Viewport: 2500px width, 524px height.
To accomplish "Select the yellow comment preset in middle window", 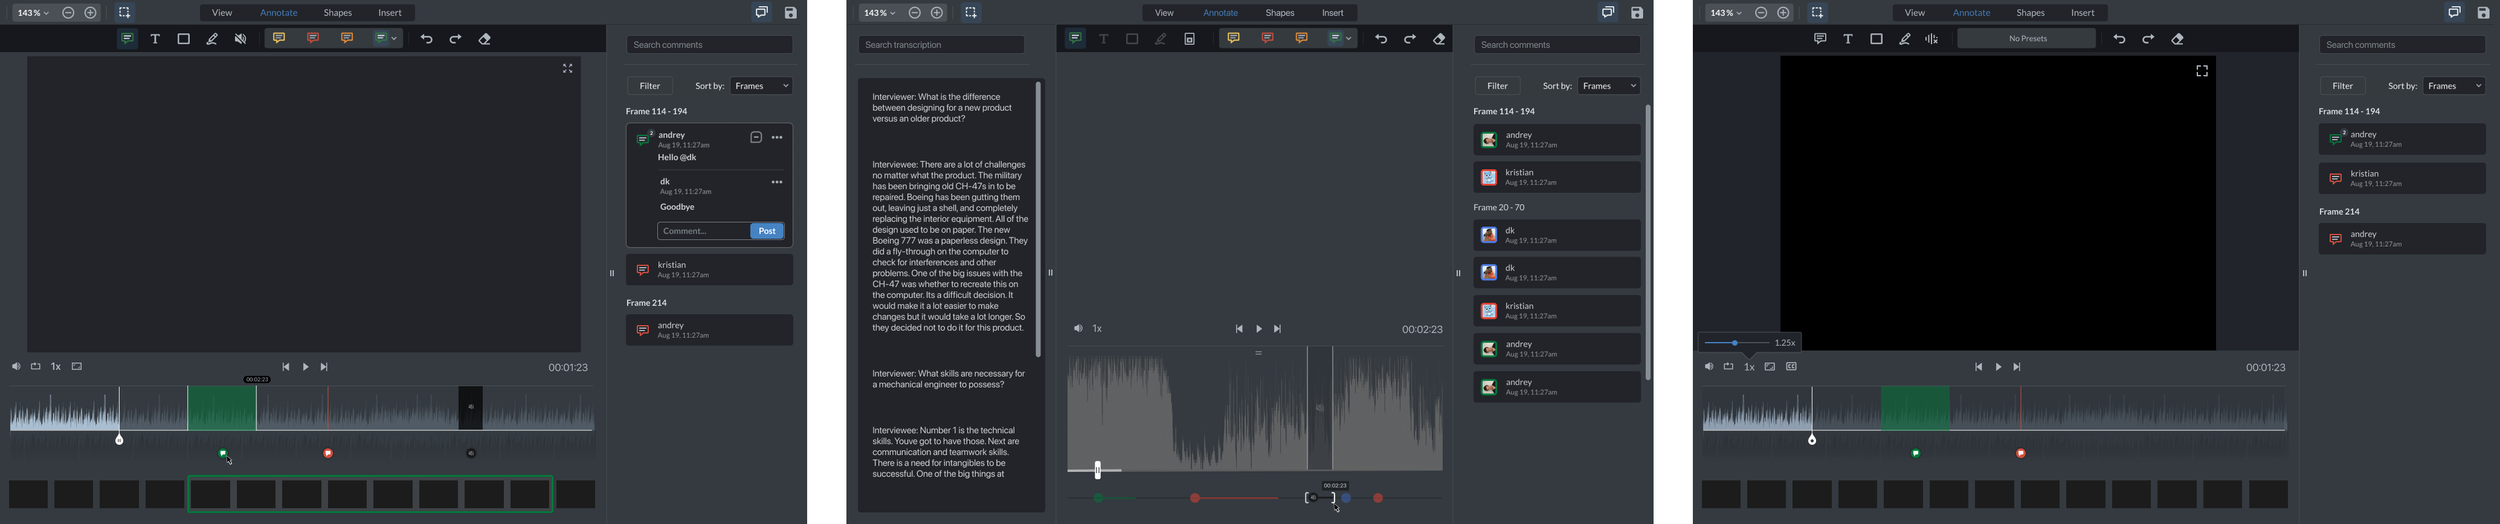I will [1233, 38].
